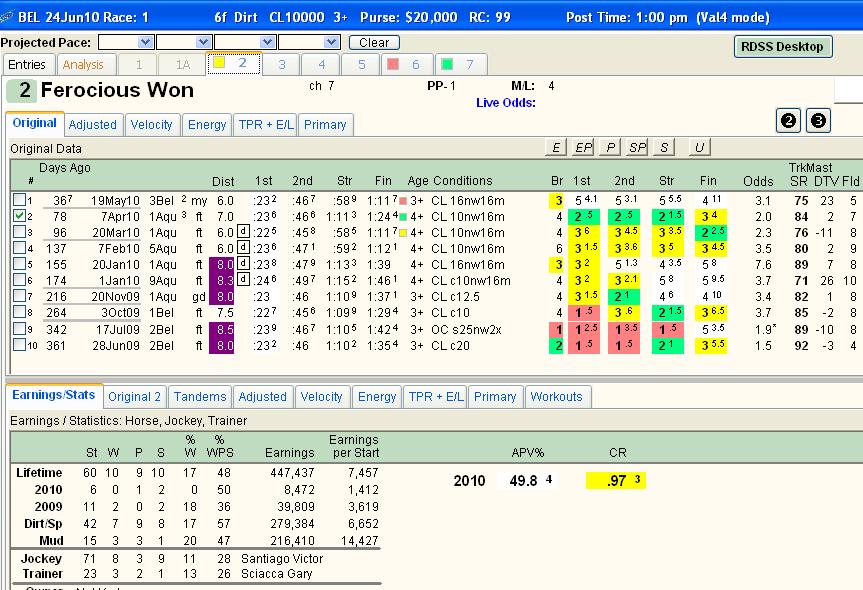Viewport: 863px width, 590px height.
Task: Click the boxed d marker on 20Mar10 row
Action: pos(243,231)
